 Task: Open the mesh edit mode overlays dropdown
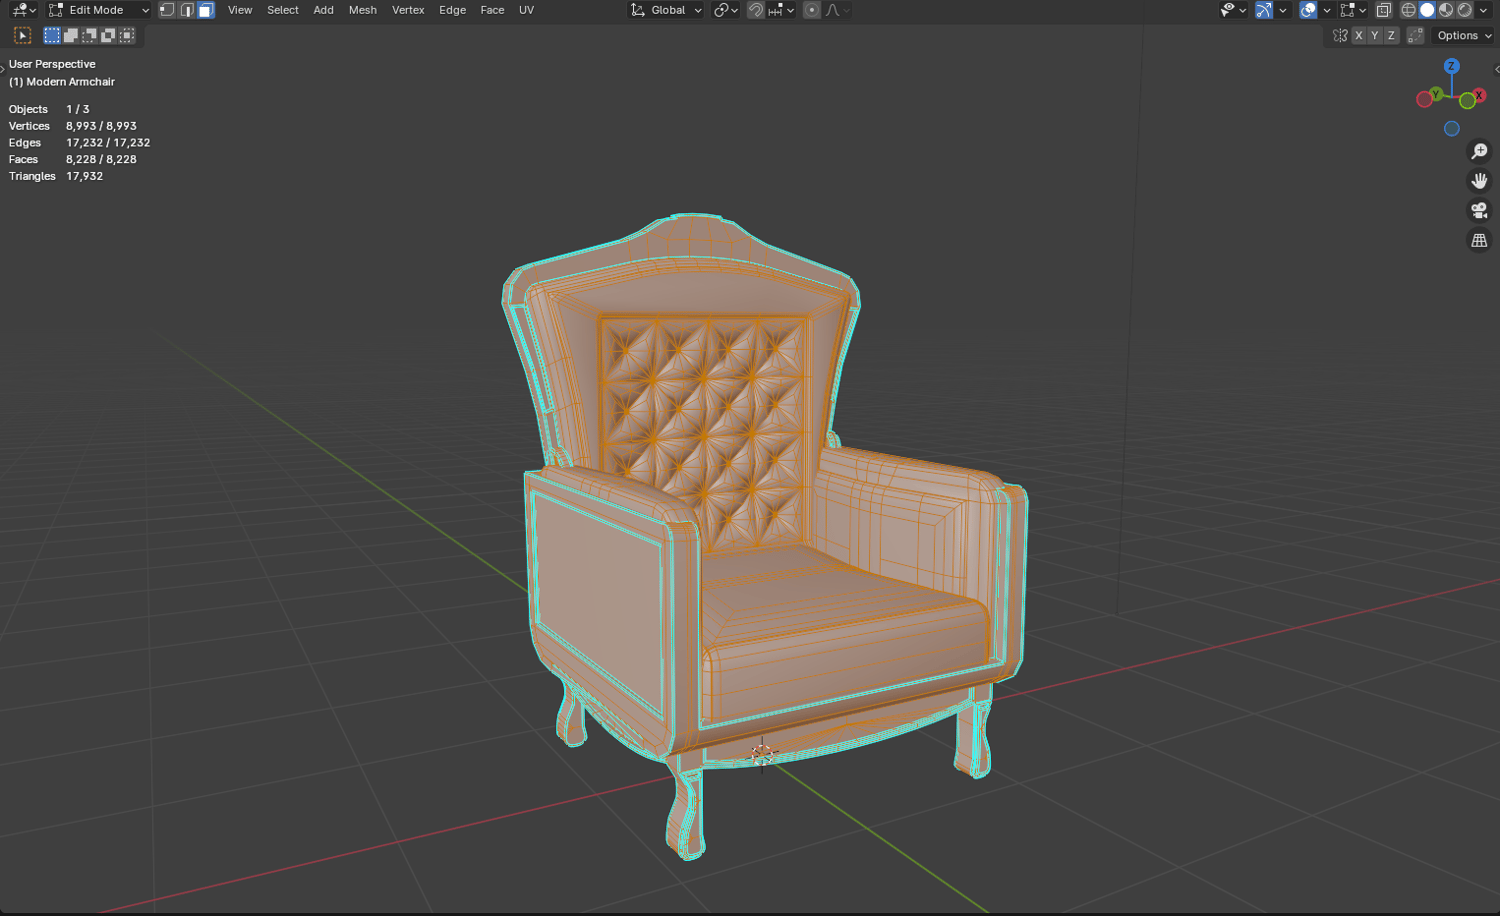point(1353,10)
